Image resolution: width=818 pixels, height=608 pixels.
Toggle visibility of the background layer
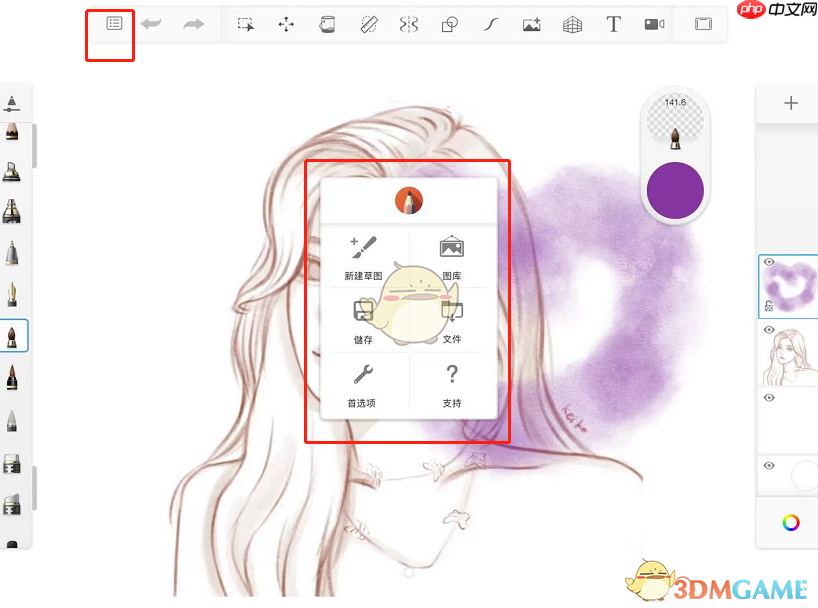point(769,466)
